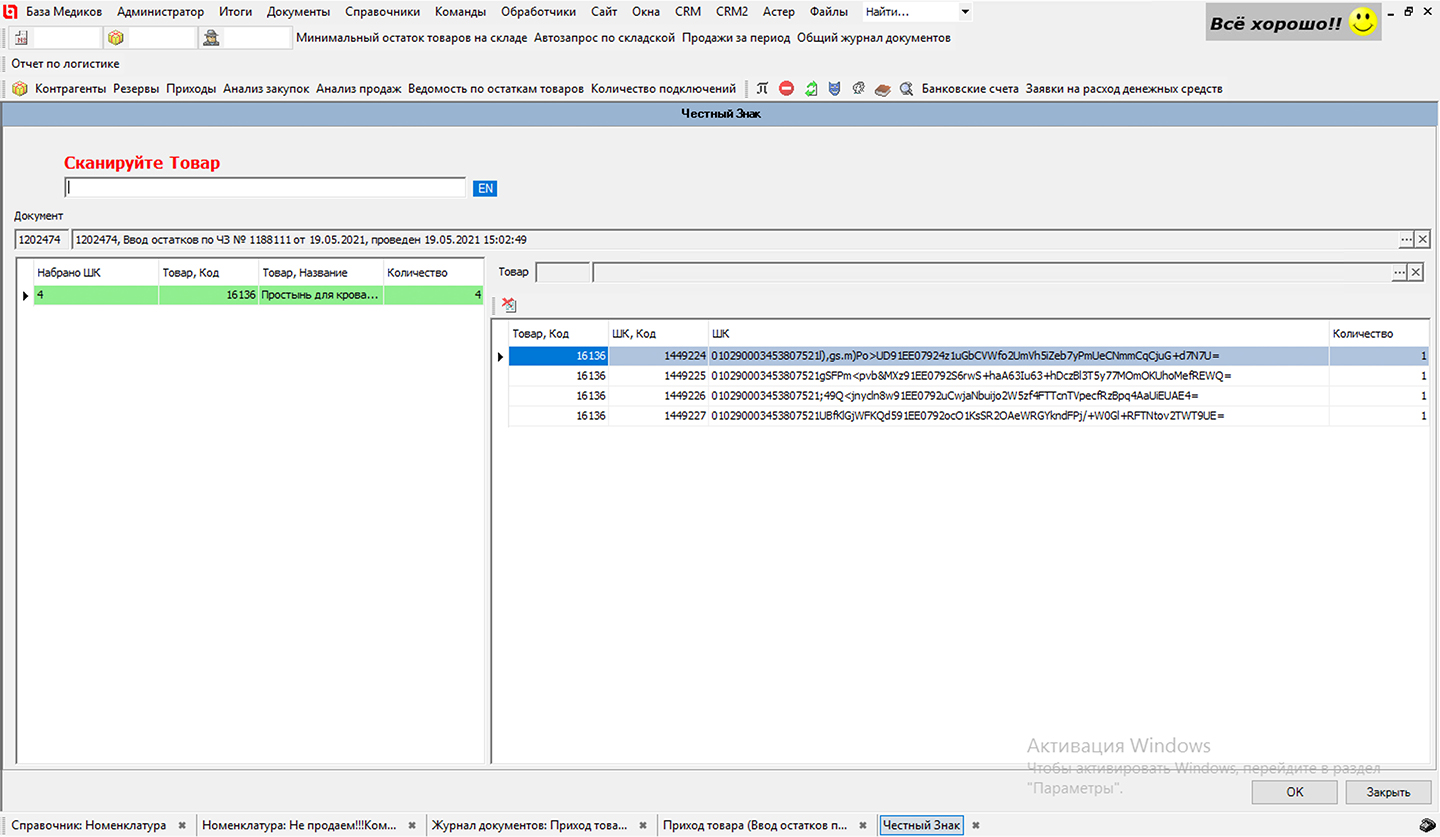Viewport: 1440px width, 837px height.
Task: Open the Справочники menu
Action: (x=383, y=12)
